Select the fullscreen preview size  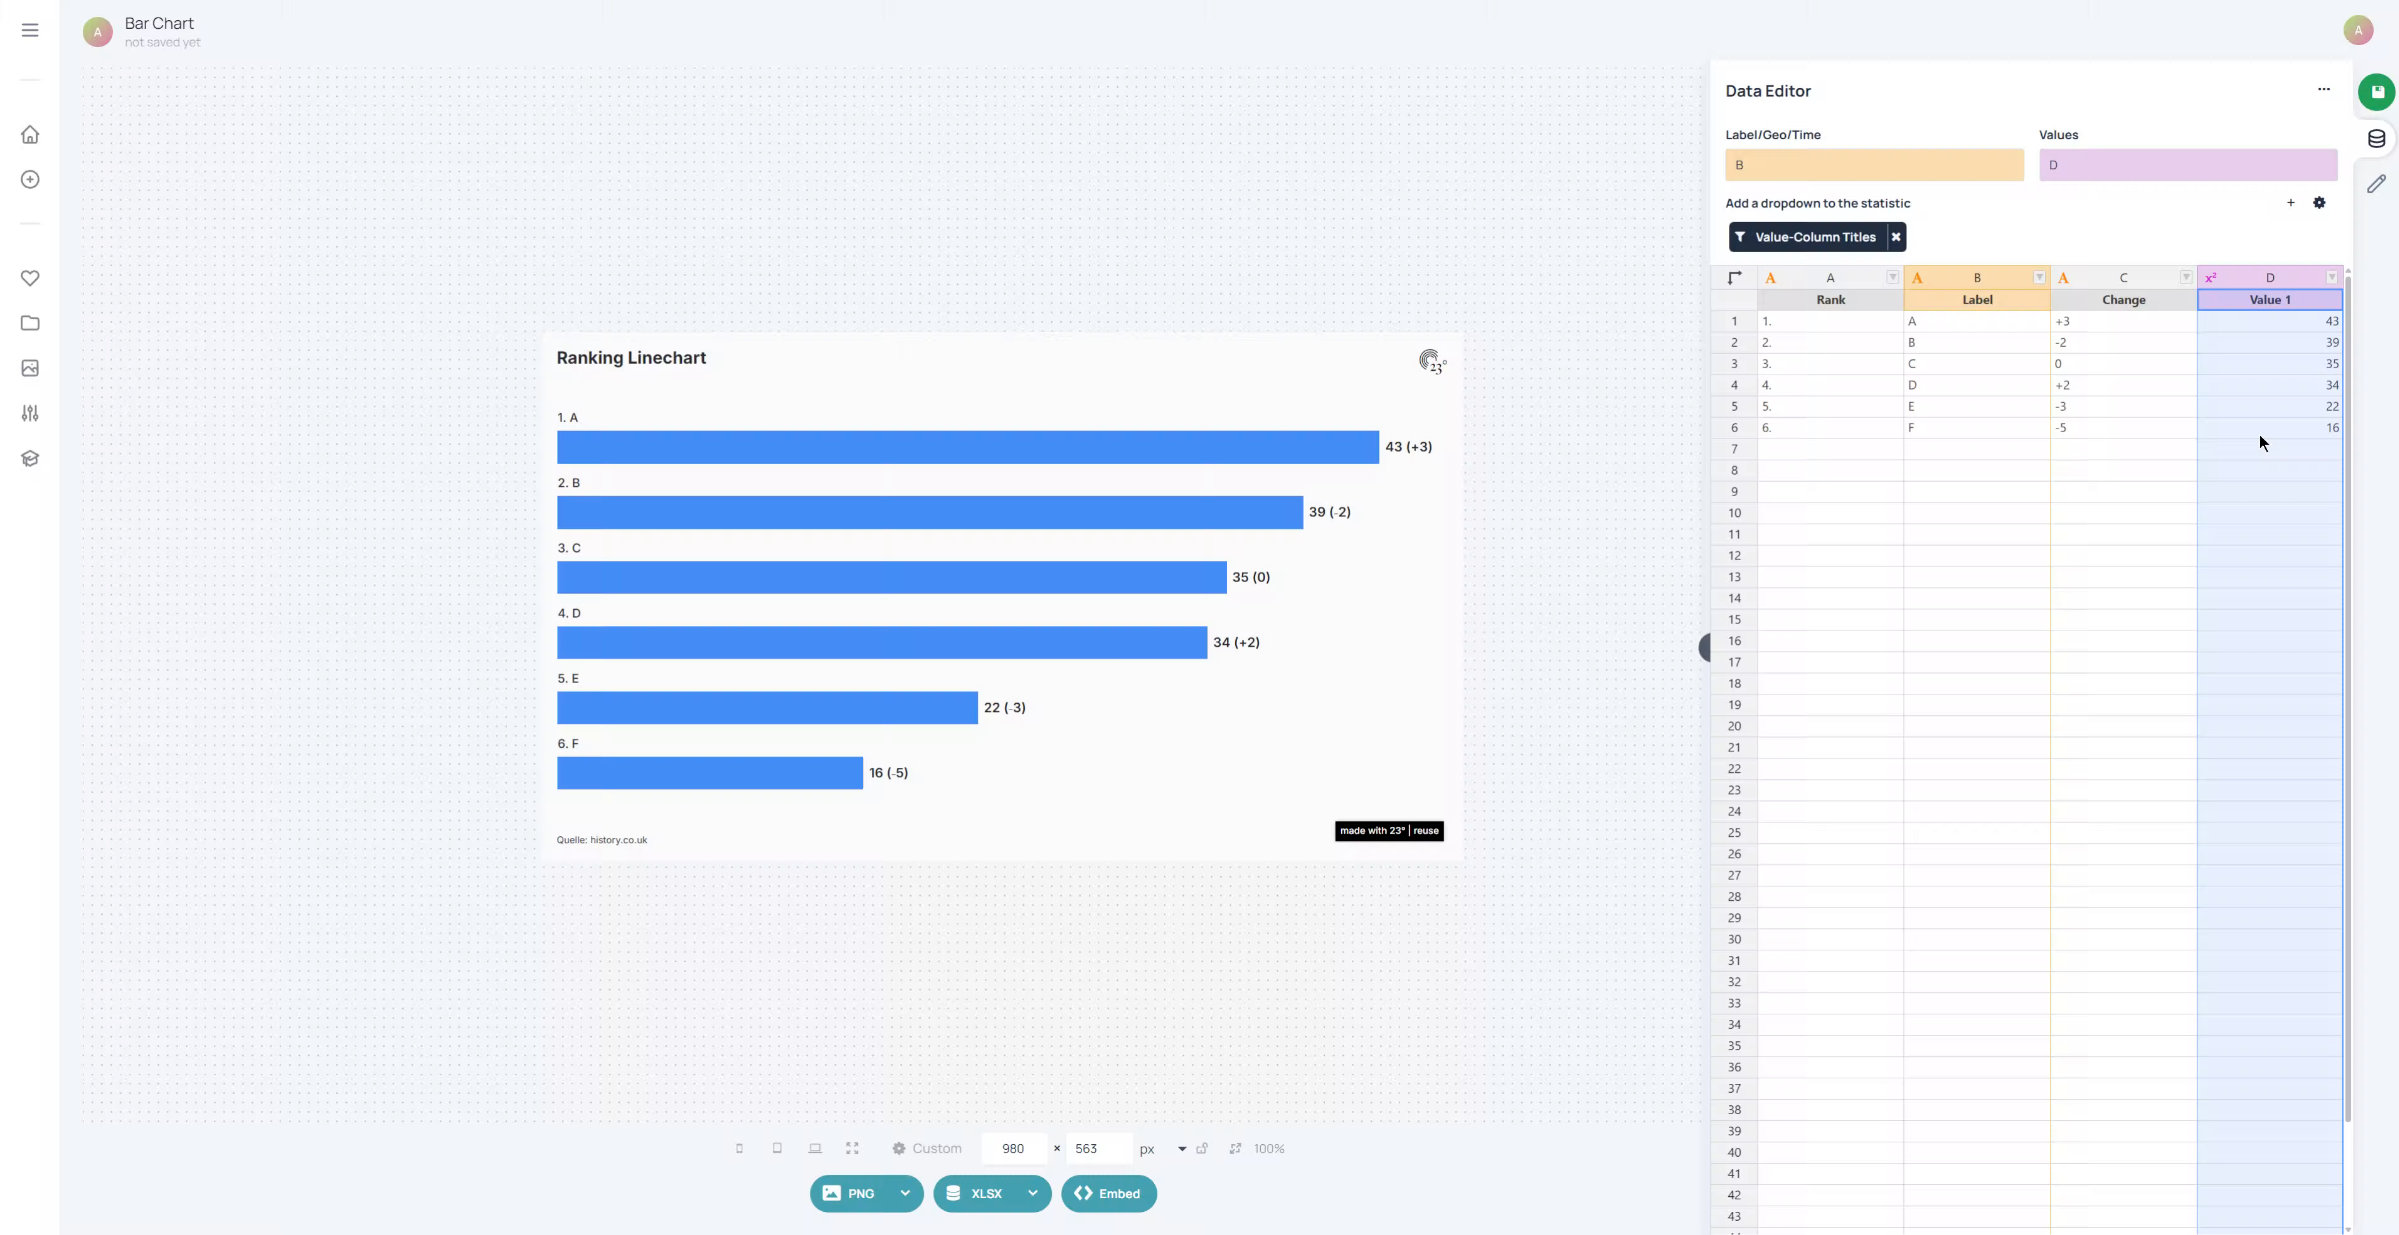(852, 1148)
